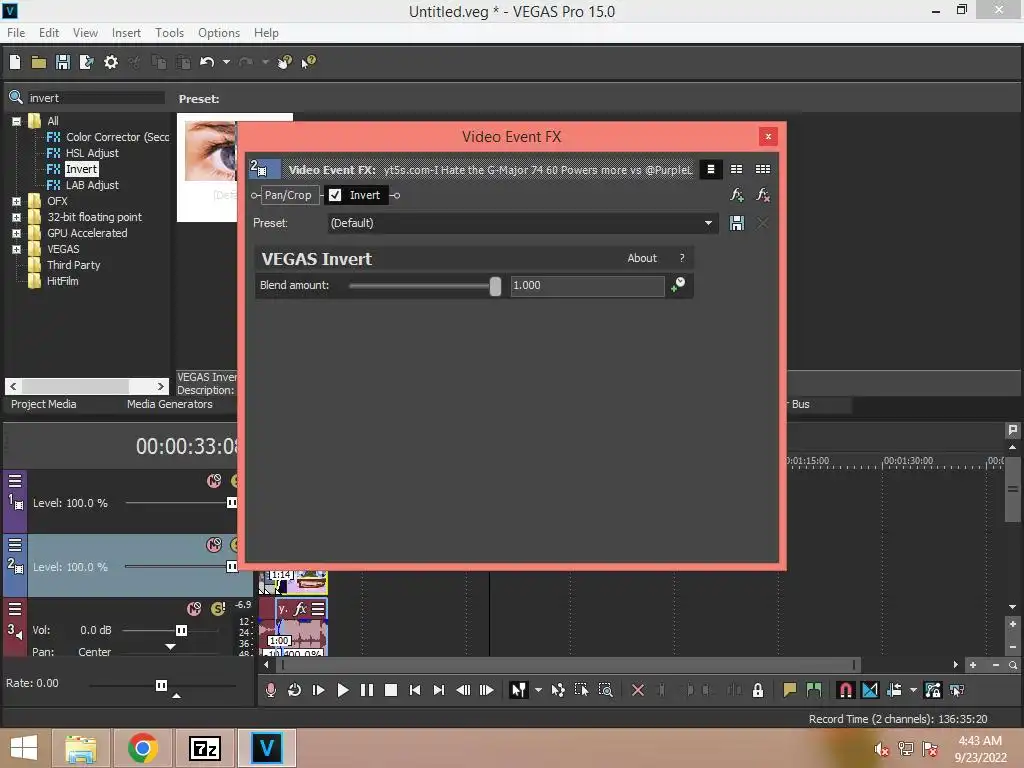Click the What's This help cursor icon
Screen dimensions: 1024x768
click(x=308, y=62)
